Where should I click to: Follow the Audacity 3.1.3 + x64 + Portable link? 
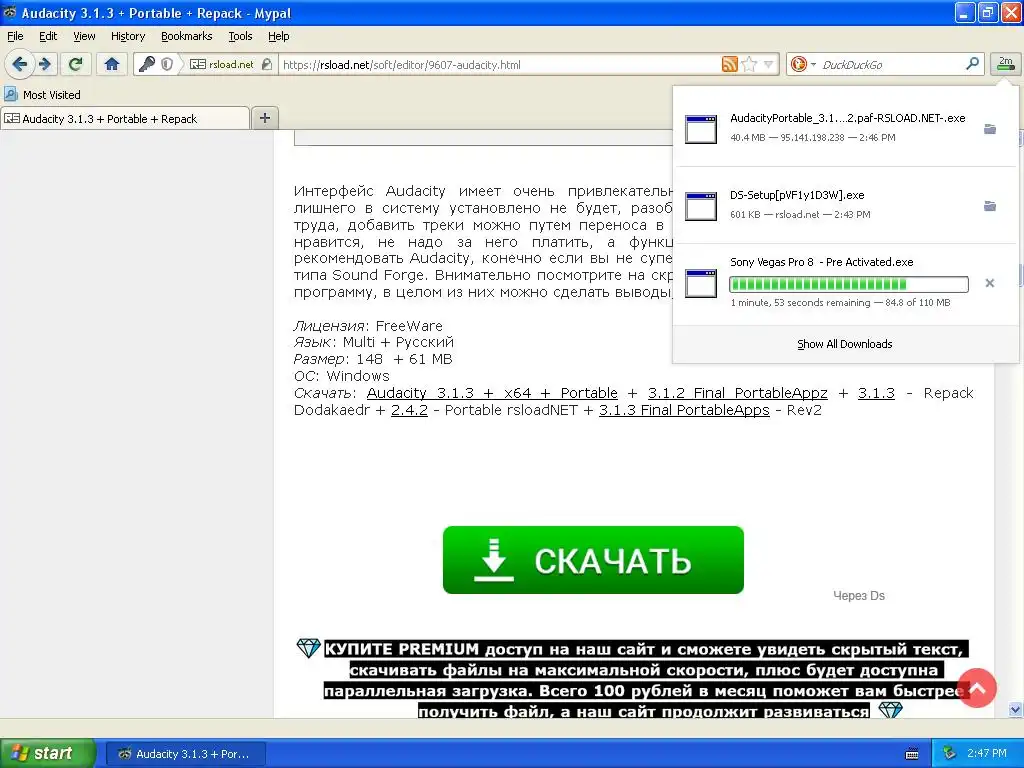pyautogui.click(x=492, y=393)
